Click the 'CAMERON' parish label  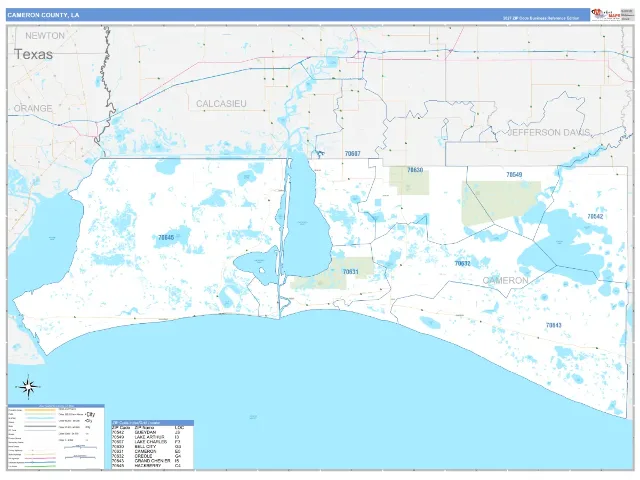pos(505,280)
